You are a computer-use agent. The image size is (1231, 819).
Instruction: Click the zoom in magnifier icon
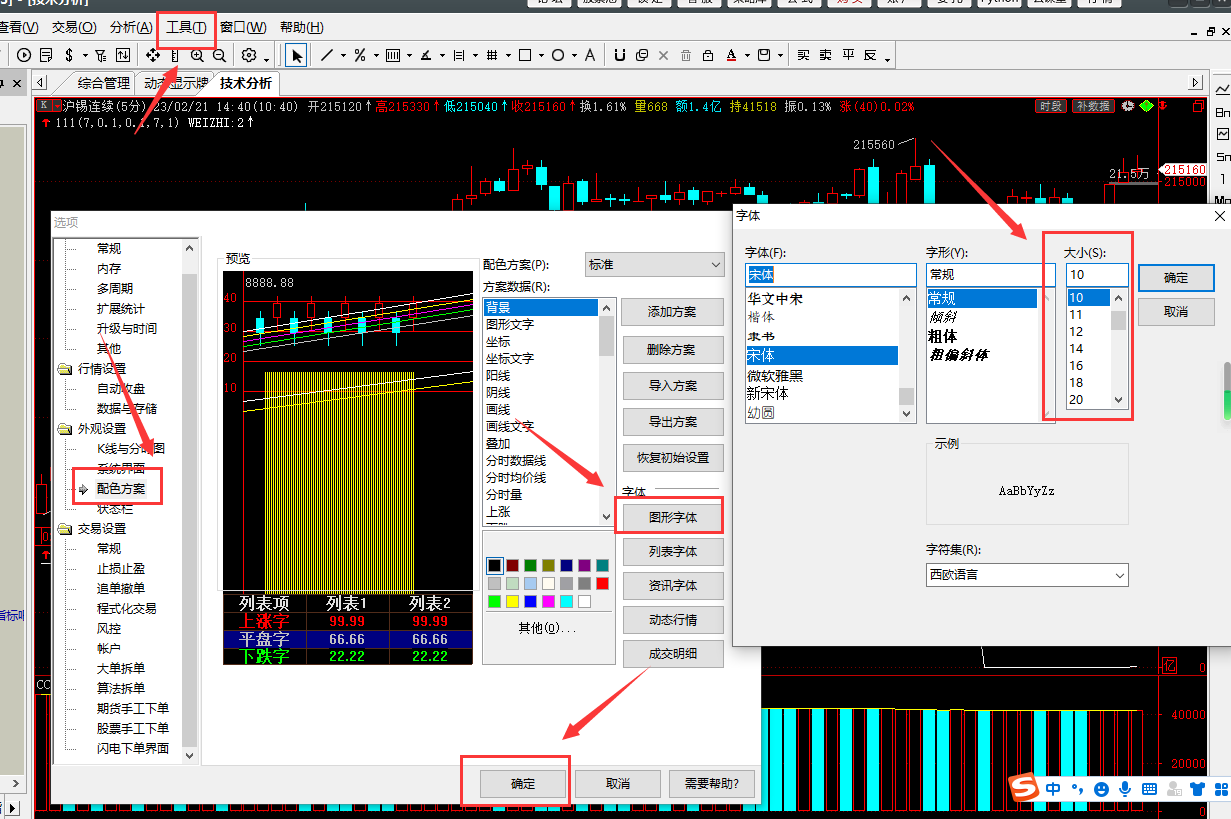click(197, 55)
